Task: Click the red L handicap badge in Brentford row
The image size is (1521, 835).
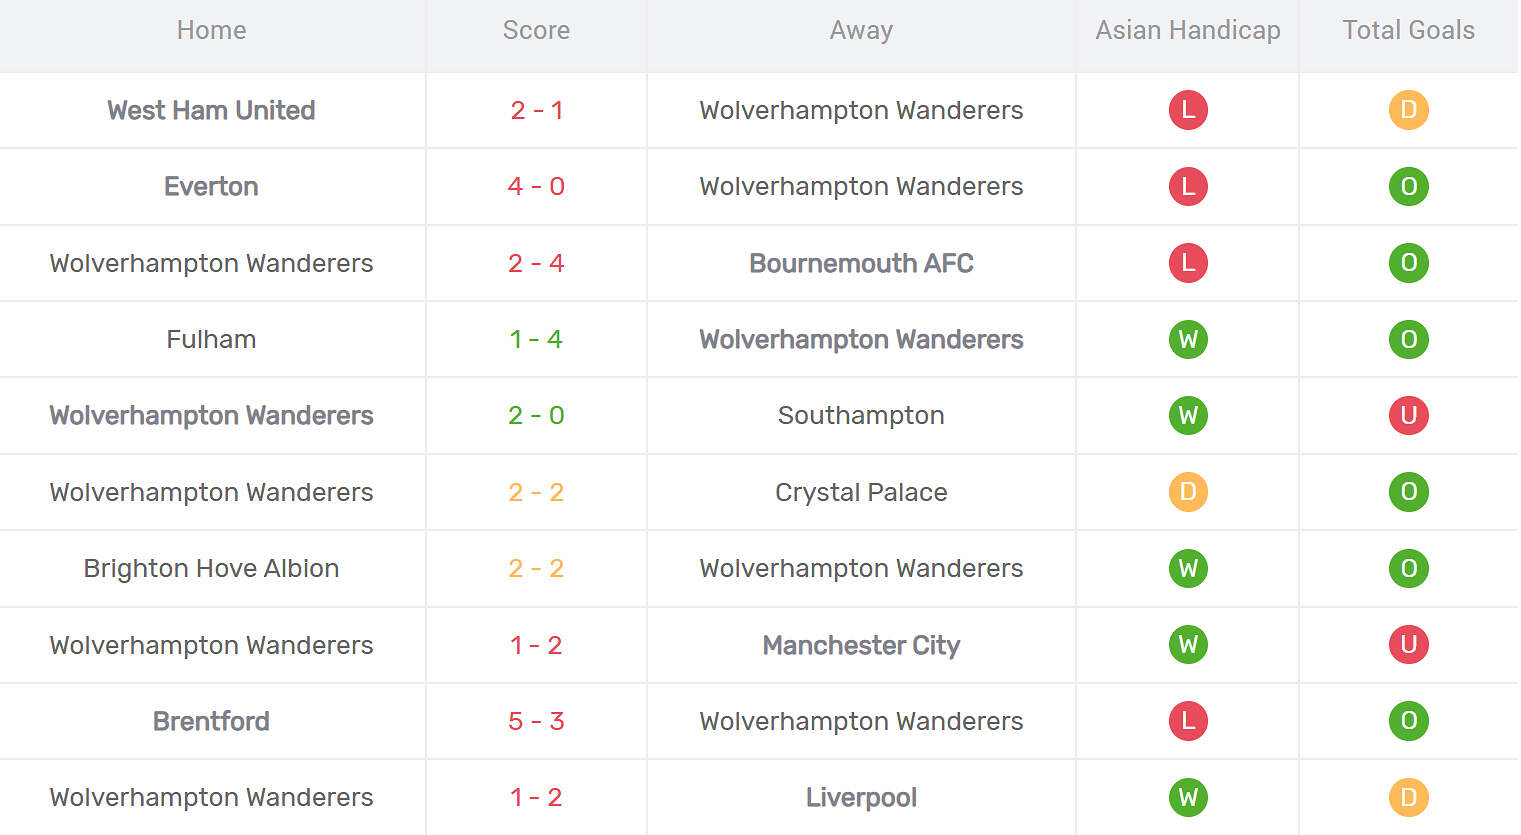Action: [x=1188, y=721]
